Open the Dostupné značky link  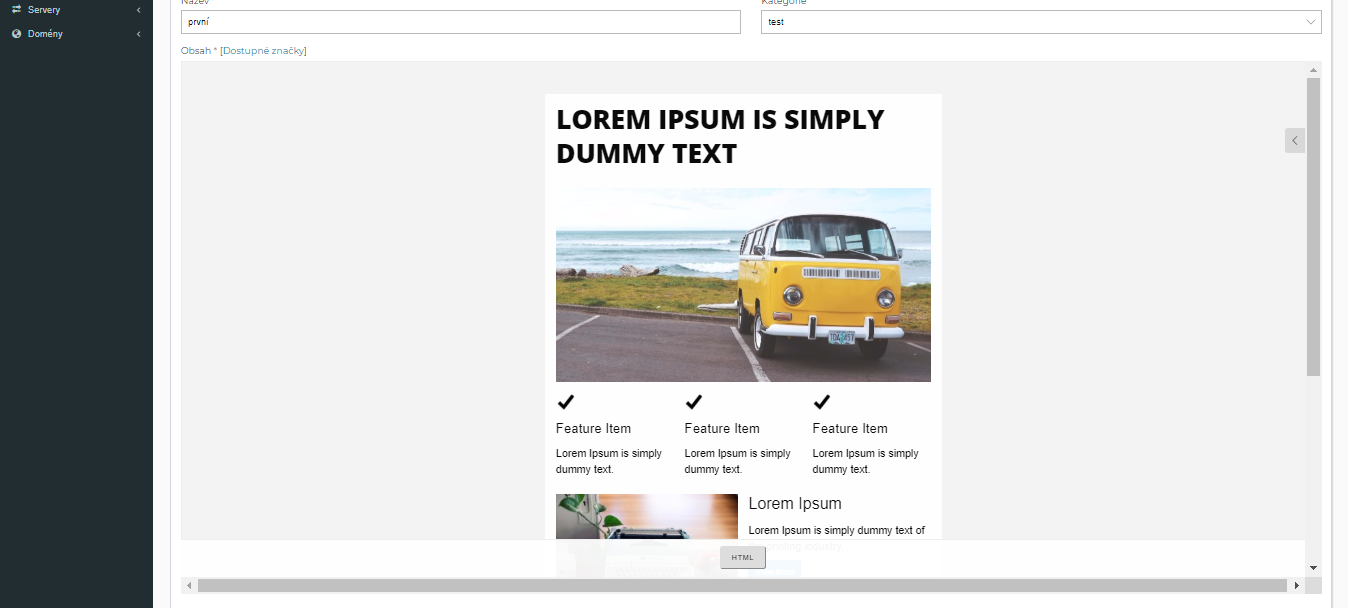click(263, 50)
